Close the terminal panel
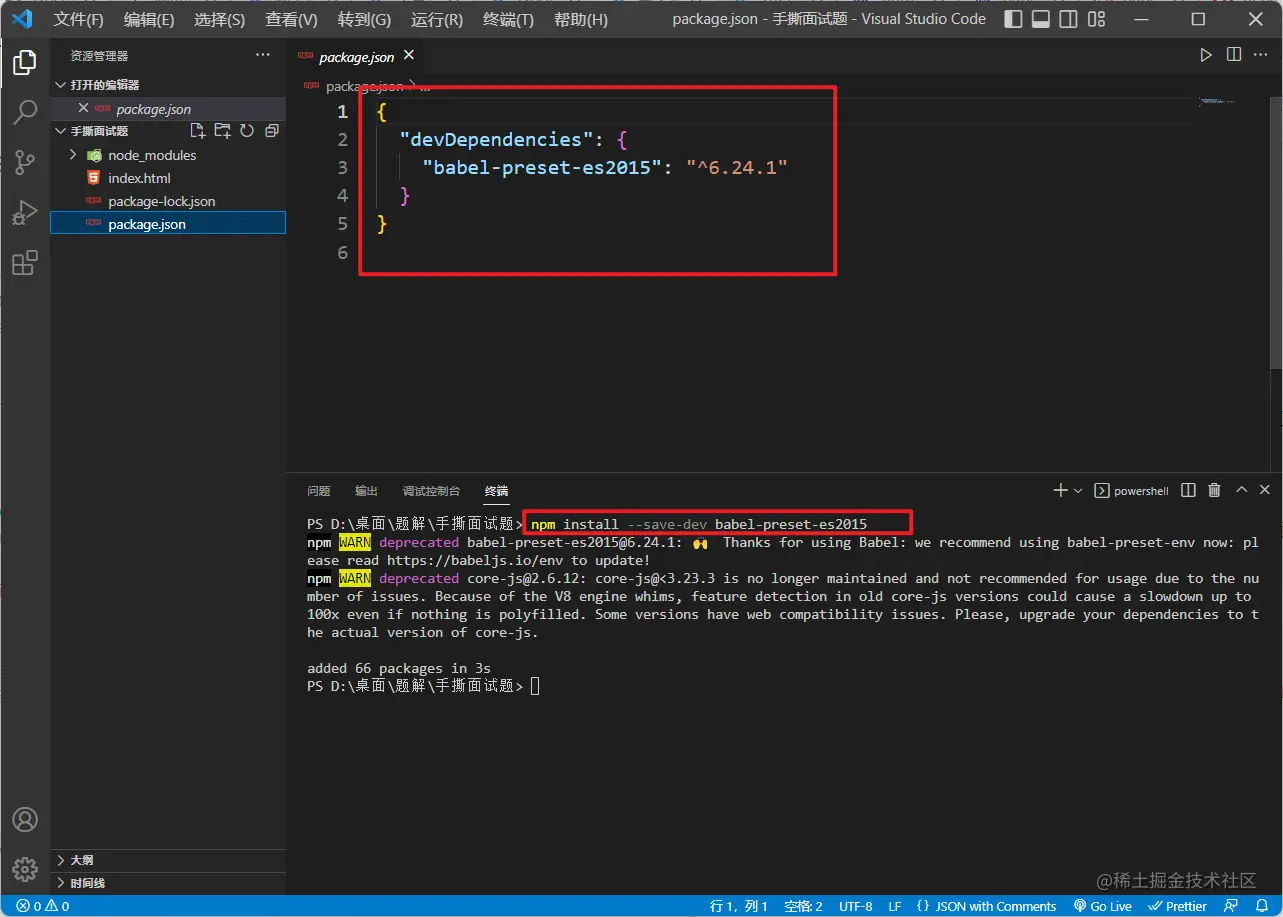This screenshot has height=917, width=1283. pyautogui.click(x=1265, y=490)
